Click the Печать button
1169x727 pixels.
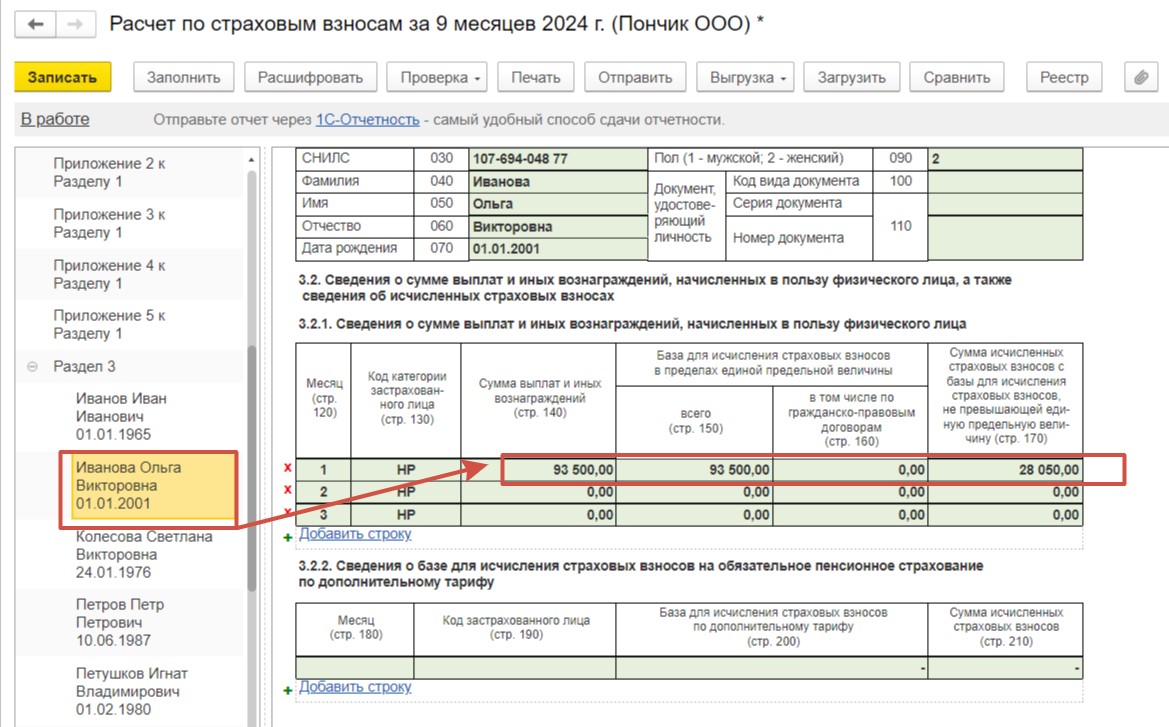click(535, 78)
